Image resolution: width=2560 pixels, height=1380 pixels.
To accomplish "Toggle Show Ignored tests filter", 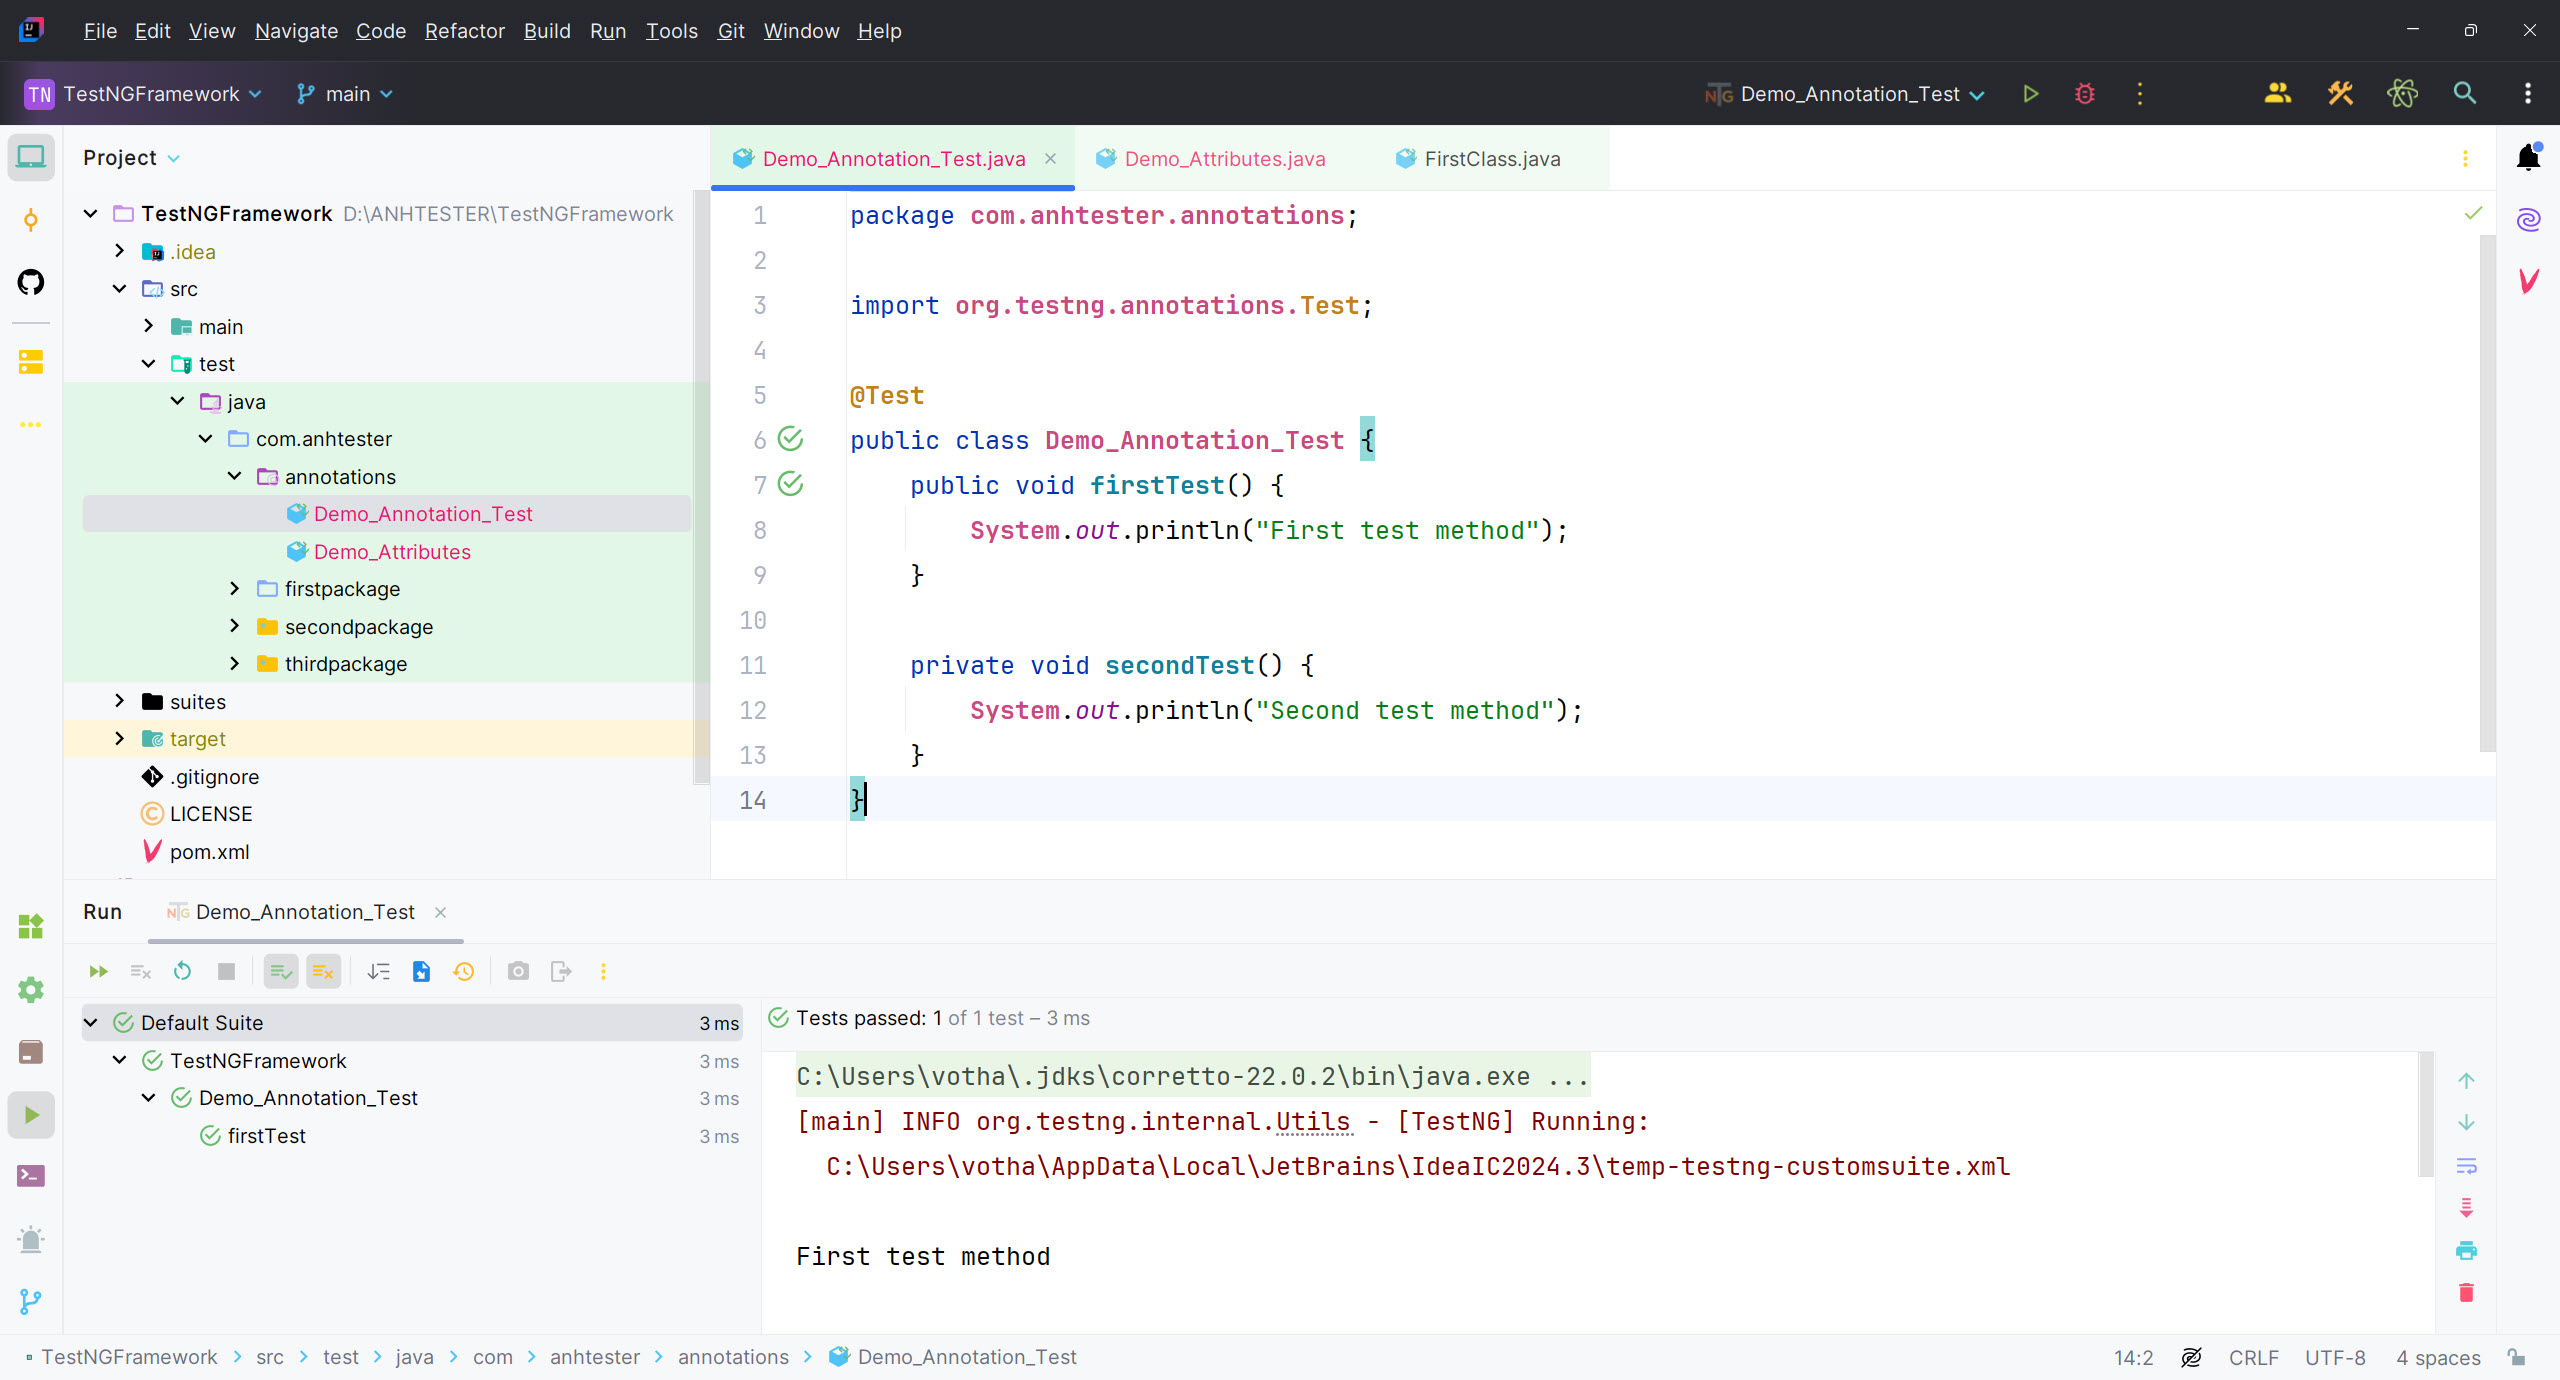I will pos(323,971).
